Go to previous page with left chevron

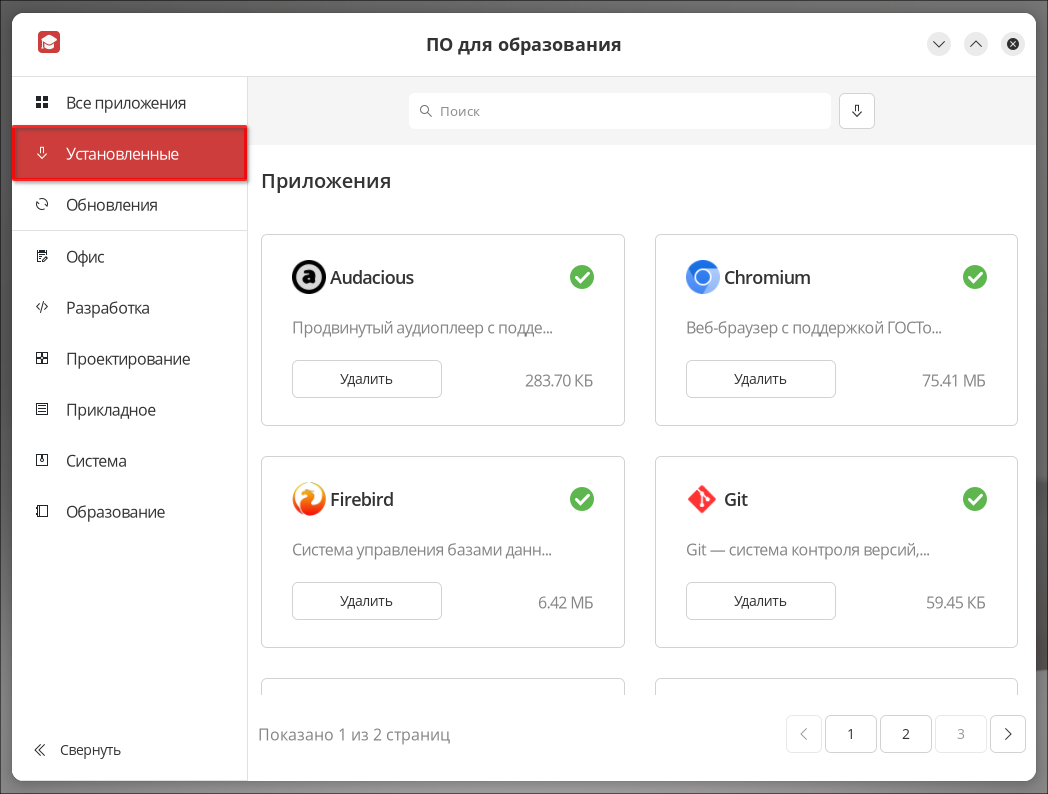[804, 734]
